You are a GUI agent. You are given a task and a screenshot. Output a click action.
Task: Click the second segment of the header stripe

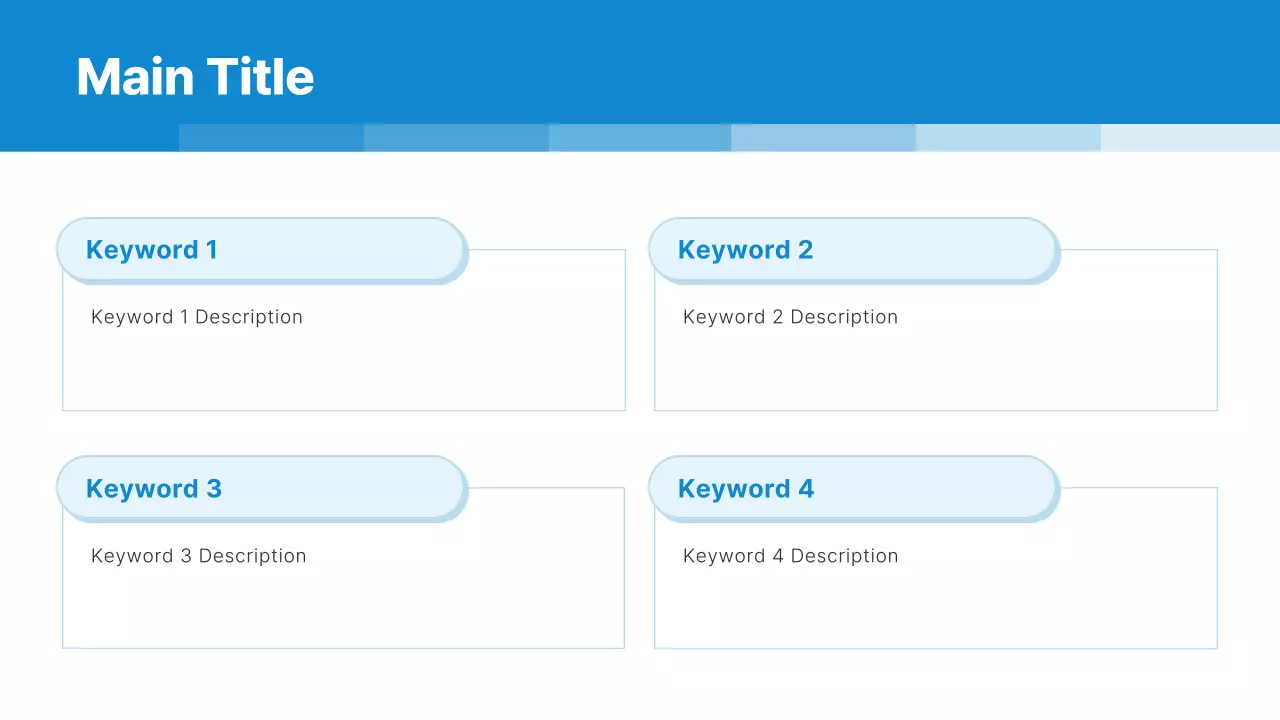point(456,138)
